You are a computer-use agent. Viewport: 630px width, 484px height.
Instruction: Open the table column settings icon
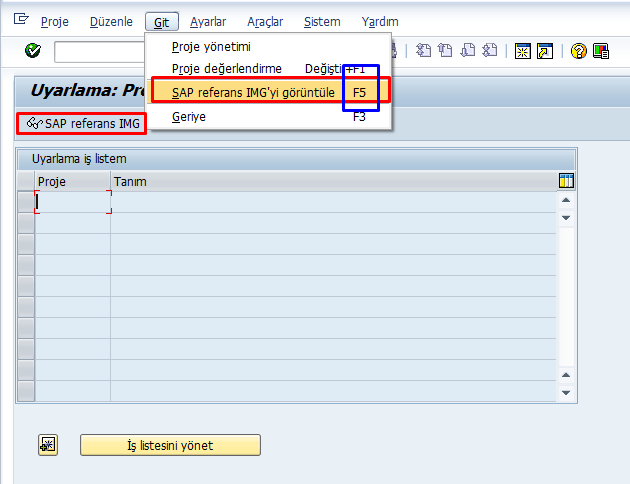click(x=566, y=181)
